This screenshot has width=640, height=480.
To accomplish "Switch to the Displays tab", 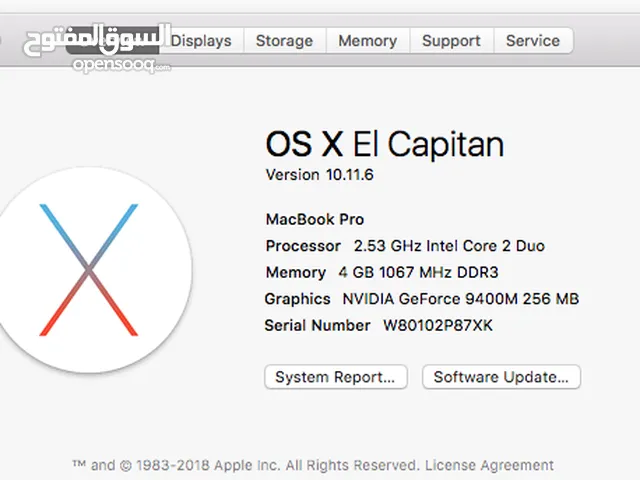I will point(201,40).
